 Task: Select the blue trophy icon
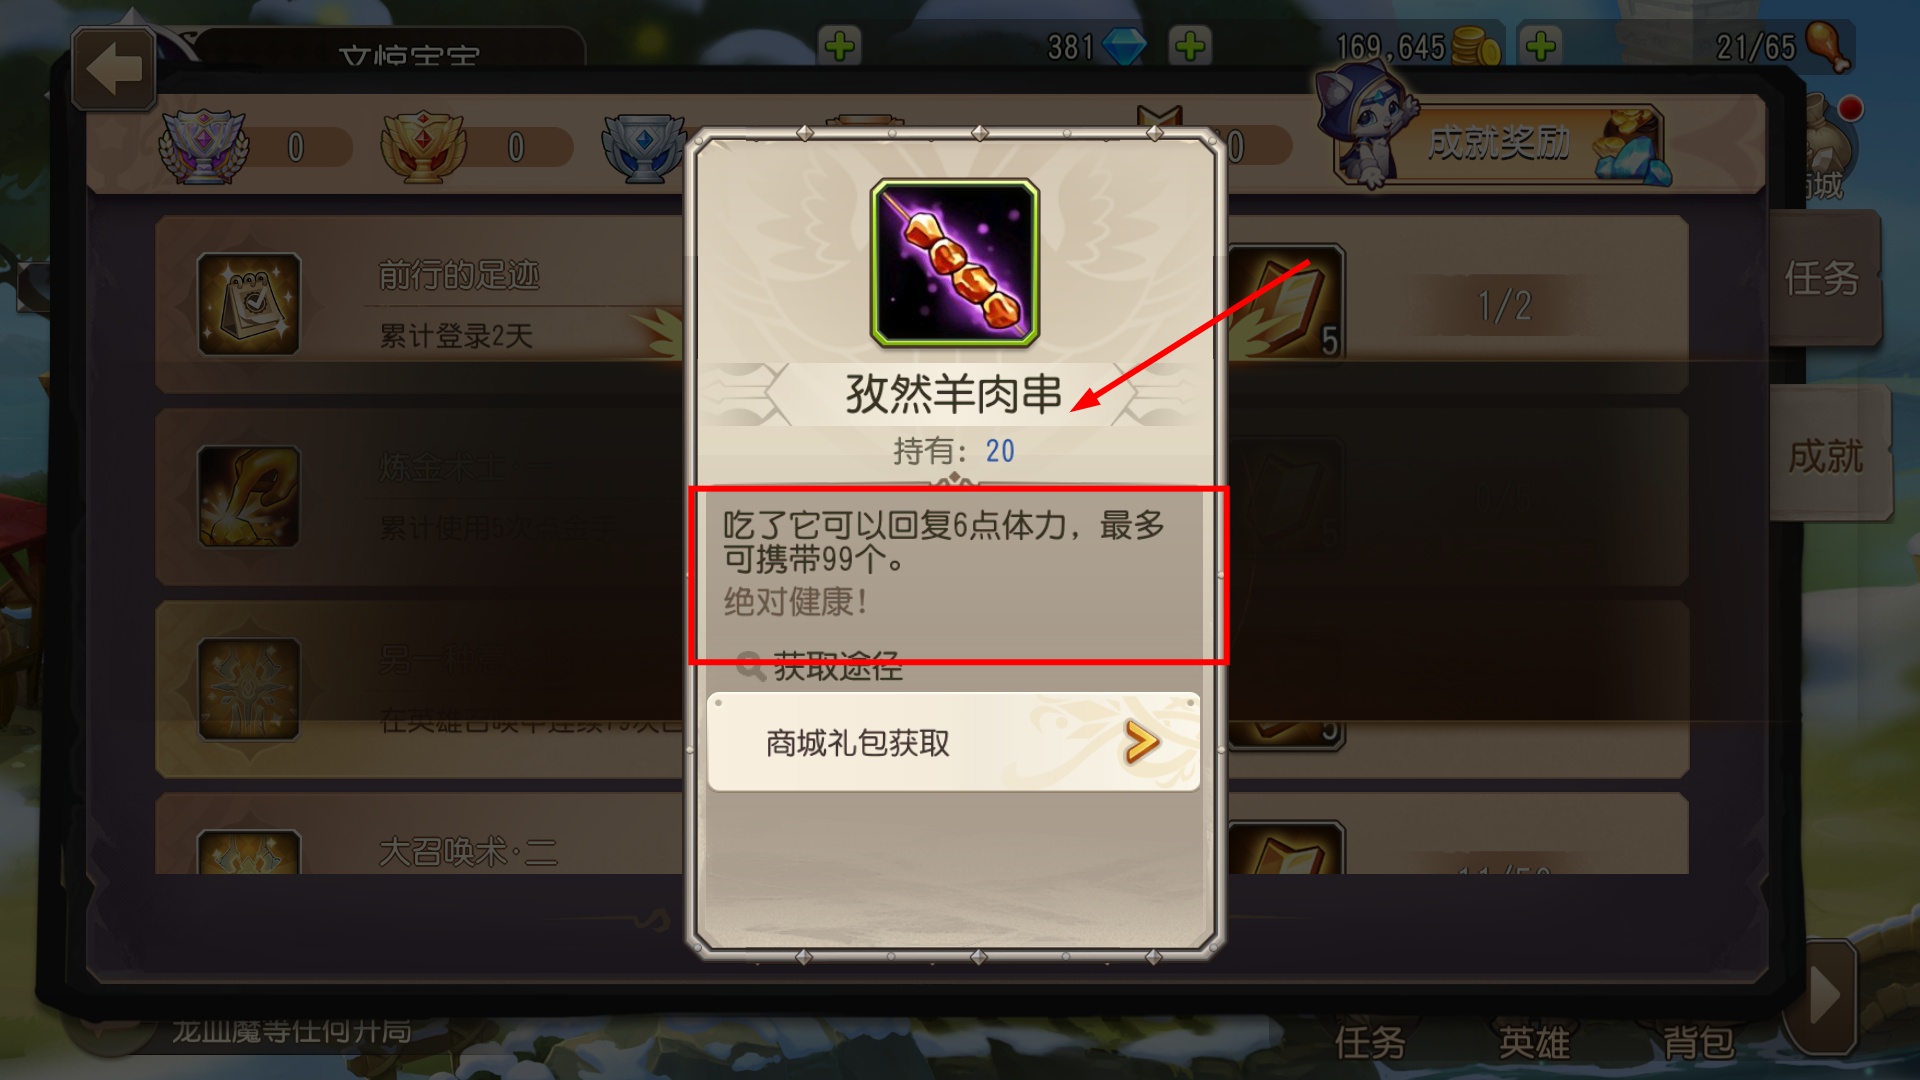(x=642, y=146)
